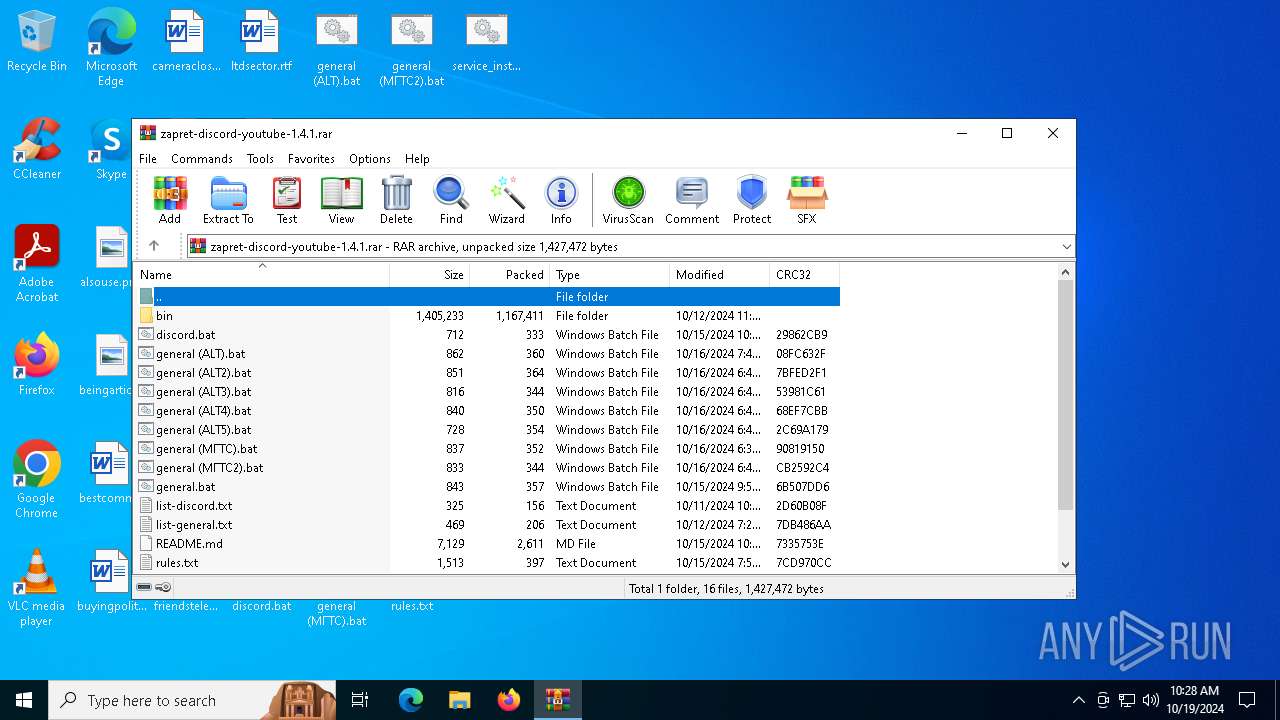Open the Tools menu

[260, 158]
